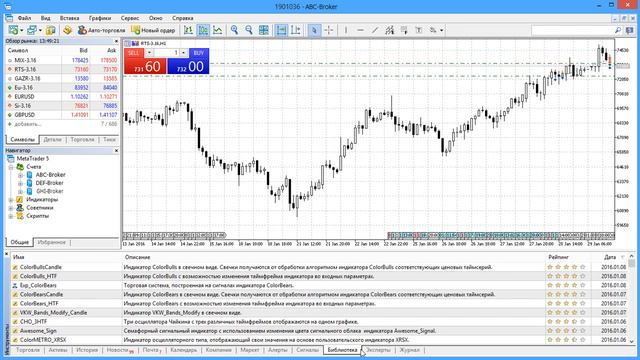Switch chart to bar chart mode
Image resolution: width=640 pixels, height=360 pixels.
188,30
